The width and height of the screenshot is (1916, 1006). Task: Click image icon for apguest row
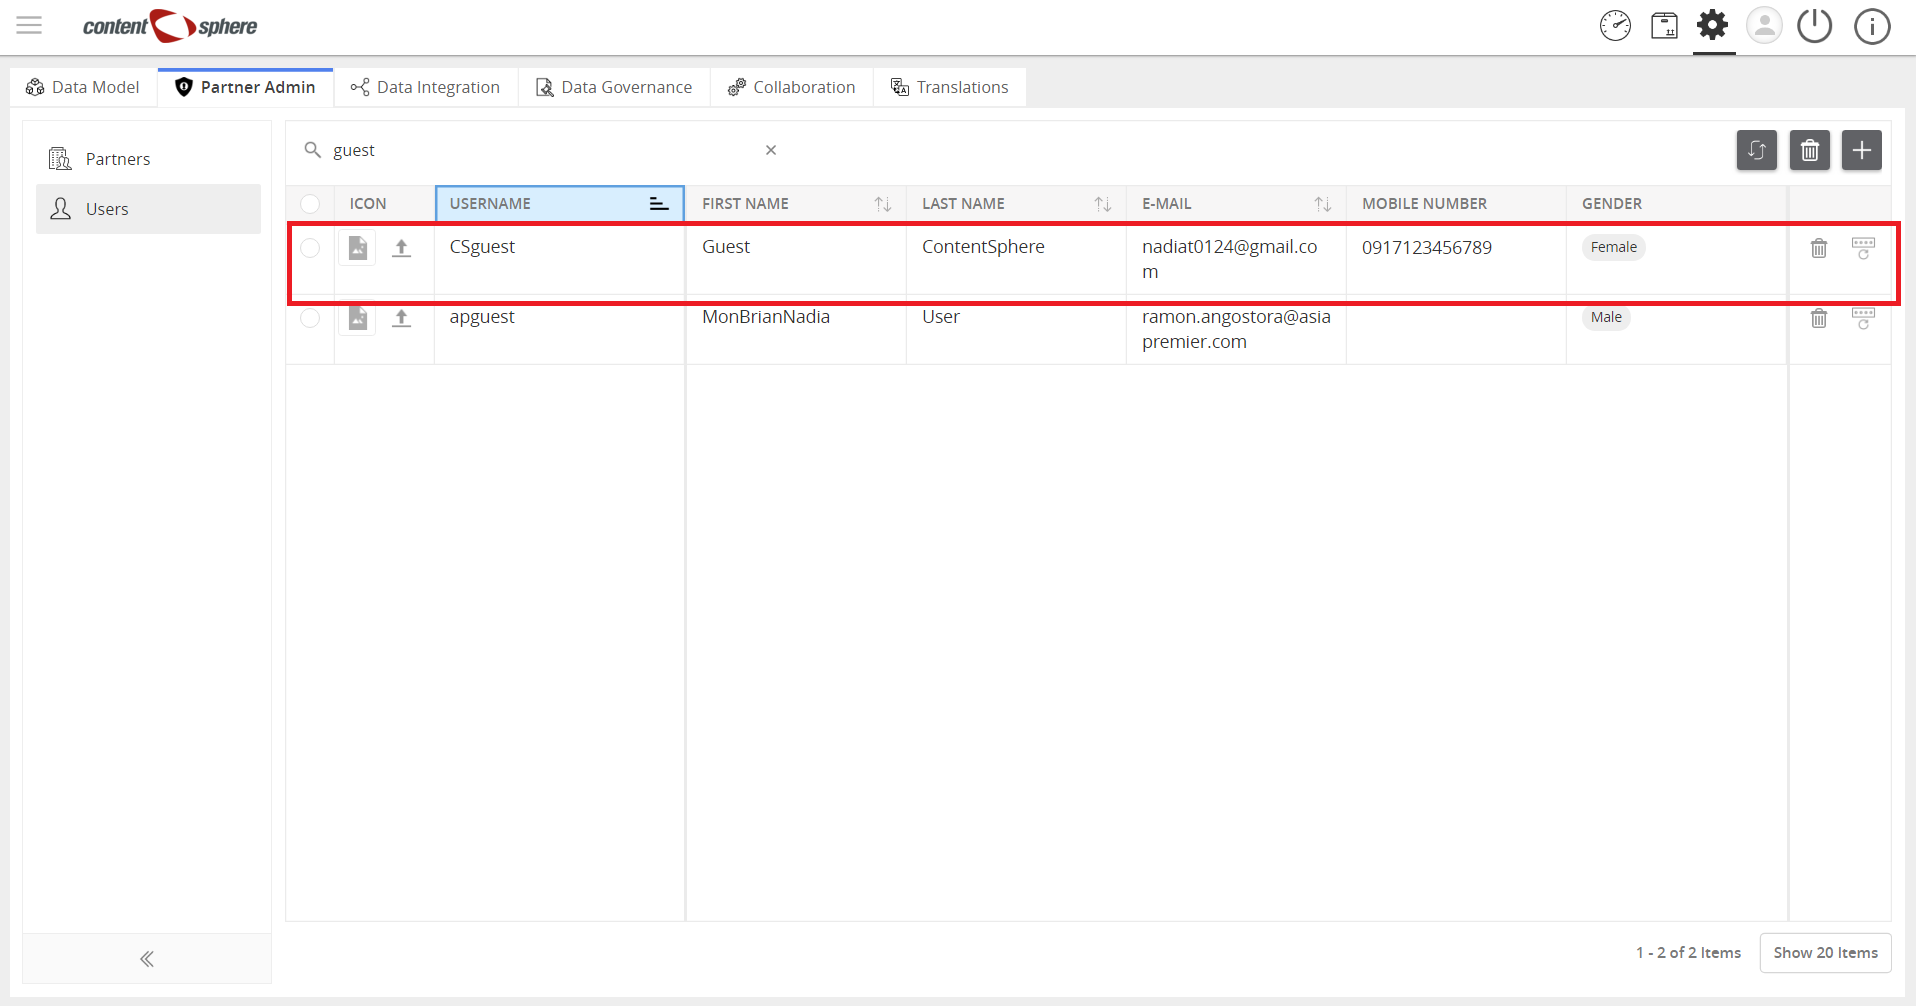(357, 318)
